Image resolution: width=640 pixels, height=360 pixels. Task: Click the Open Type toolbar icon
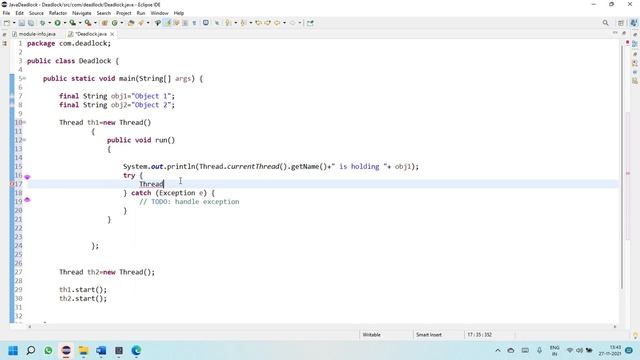tap(131, 23)
